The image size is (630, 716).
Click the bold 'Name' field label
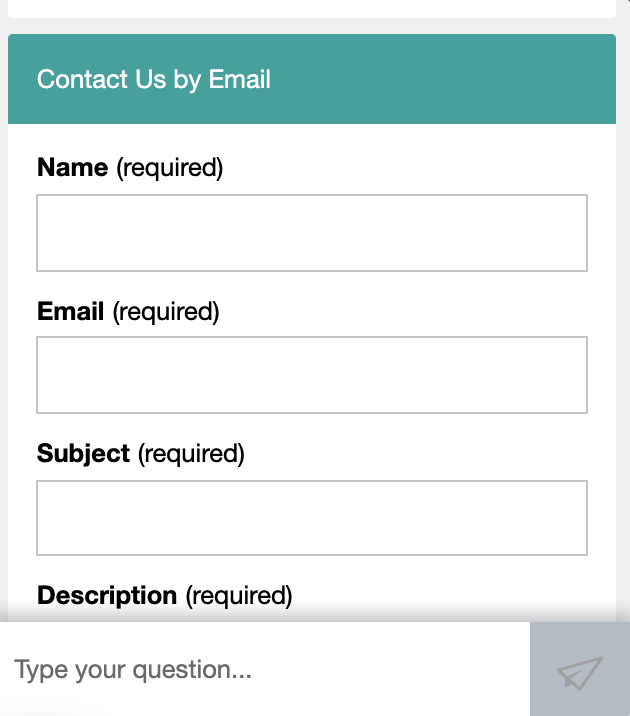(x=72, y=168)
